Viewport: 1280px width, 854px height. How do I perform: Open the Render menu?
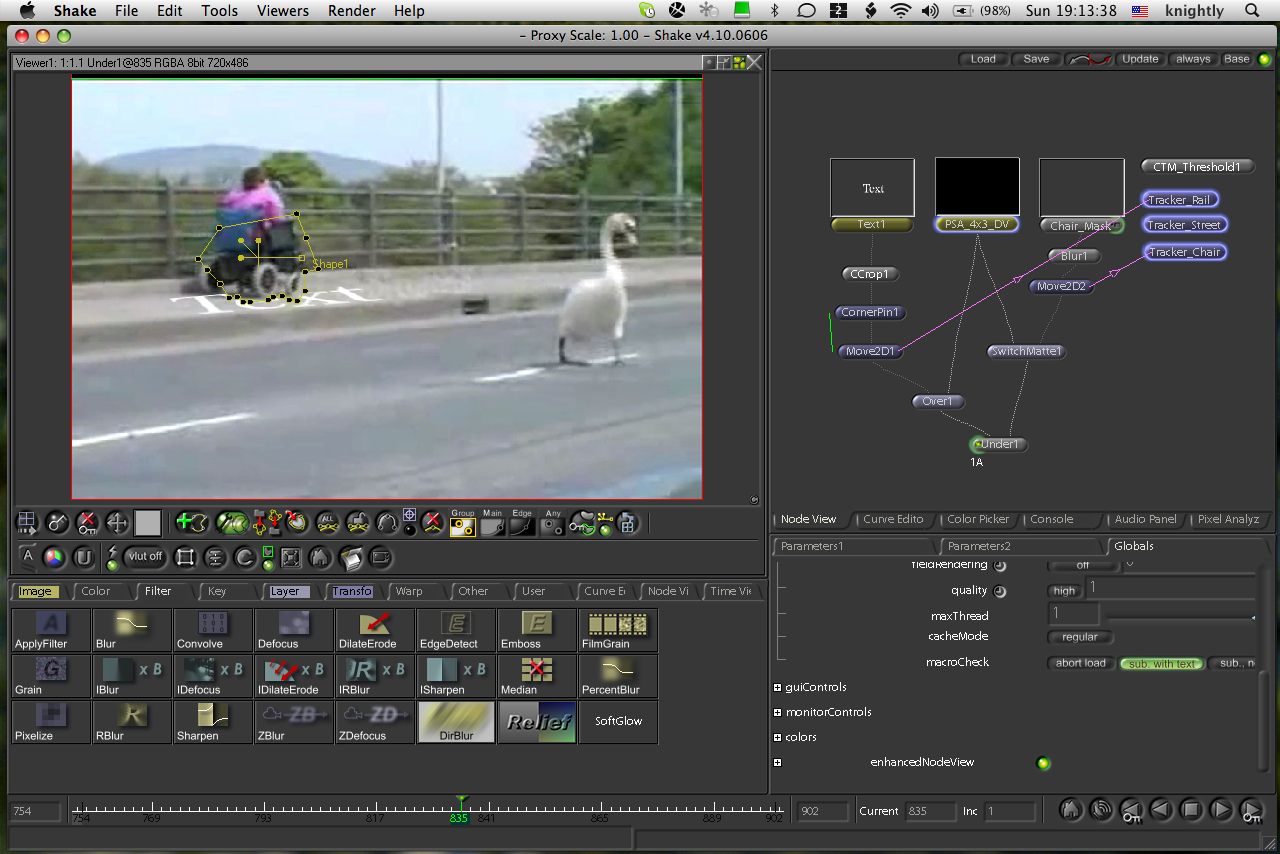pos(351,11)
